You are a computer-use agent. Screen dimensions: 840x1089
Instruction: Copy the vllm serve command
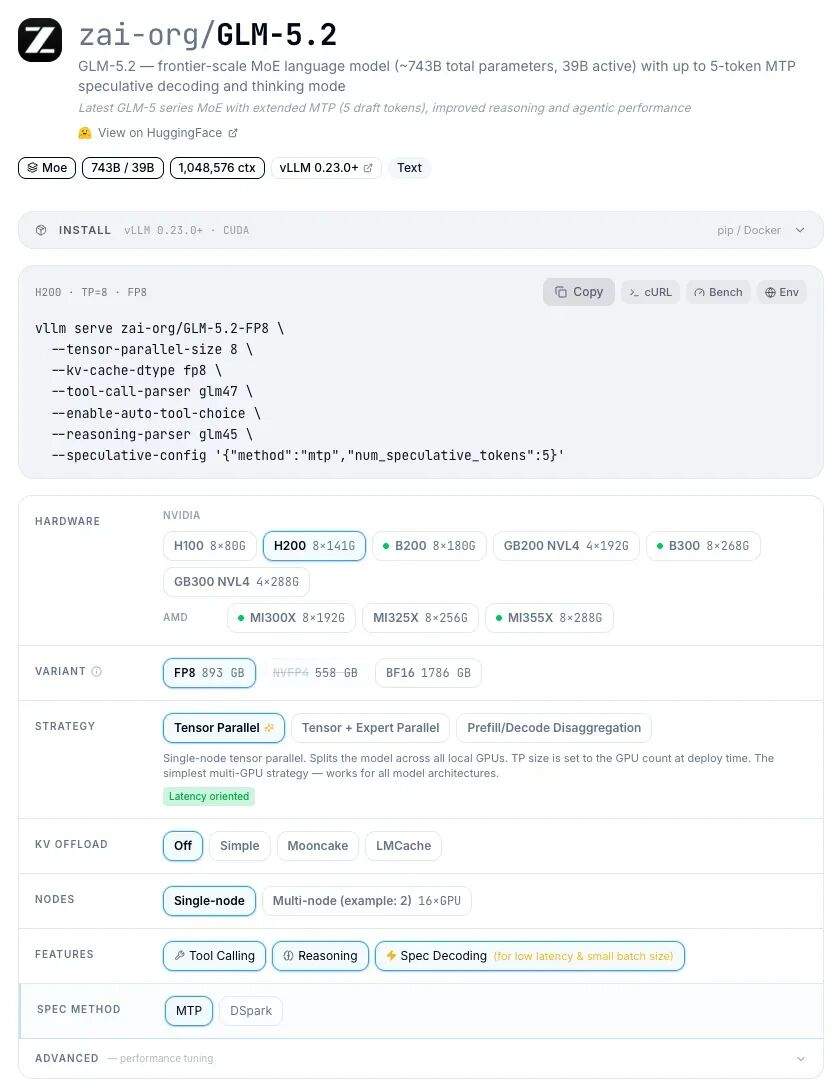578,292
